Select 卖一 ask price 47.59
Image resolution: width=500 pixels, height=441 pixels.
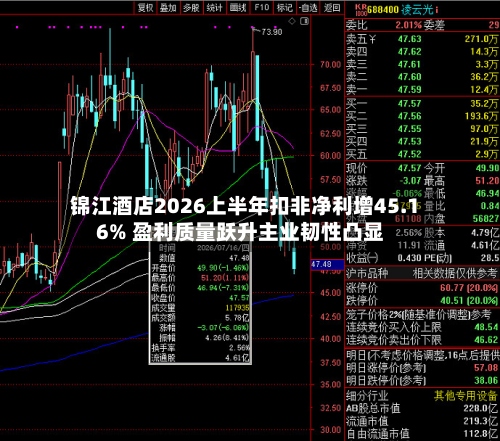410,90
